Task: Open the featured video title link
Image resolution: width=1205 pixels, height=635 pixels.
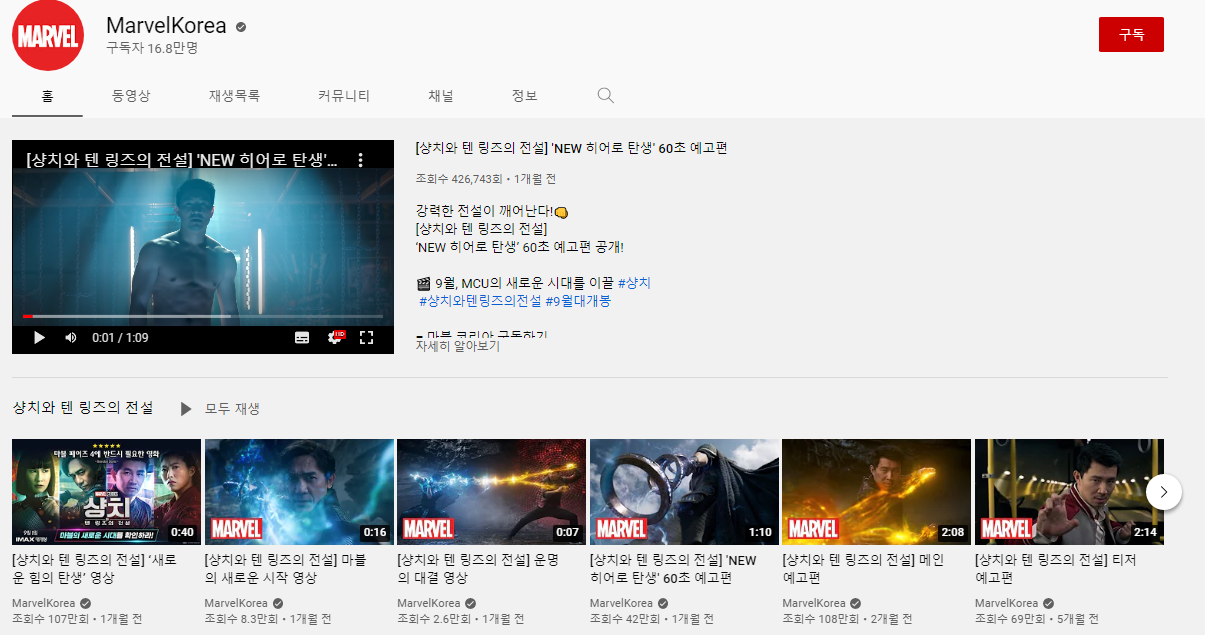Action: pyautogui.click(x=571, y=148)
